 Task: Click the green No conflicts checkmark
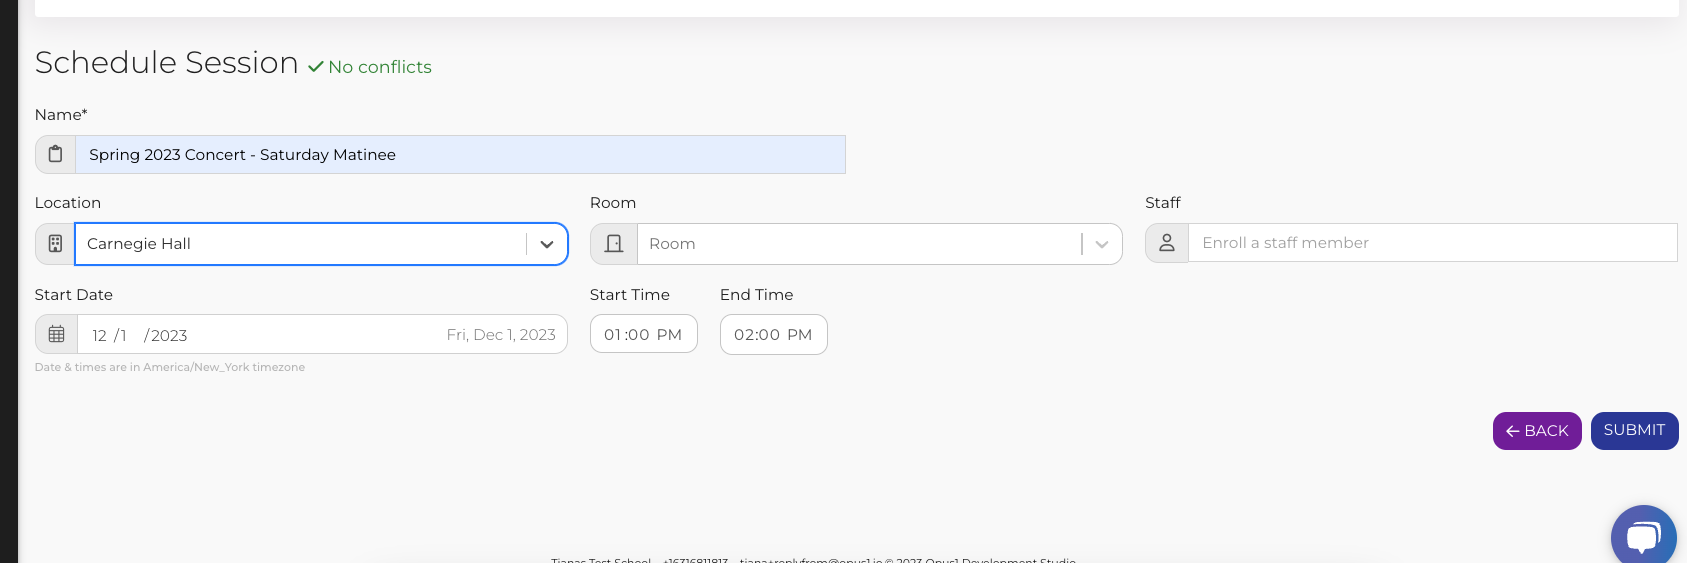coord(316,67)
